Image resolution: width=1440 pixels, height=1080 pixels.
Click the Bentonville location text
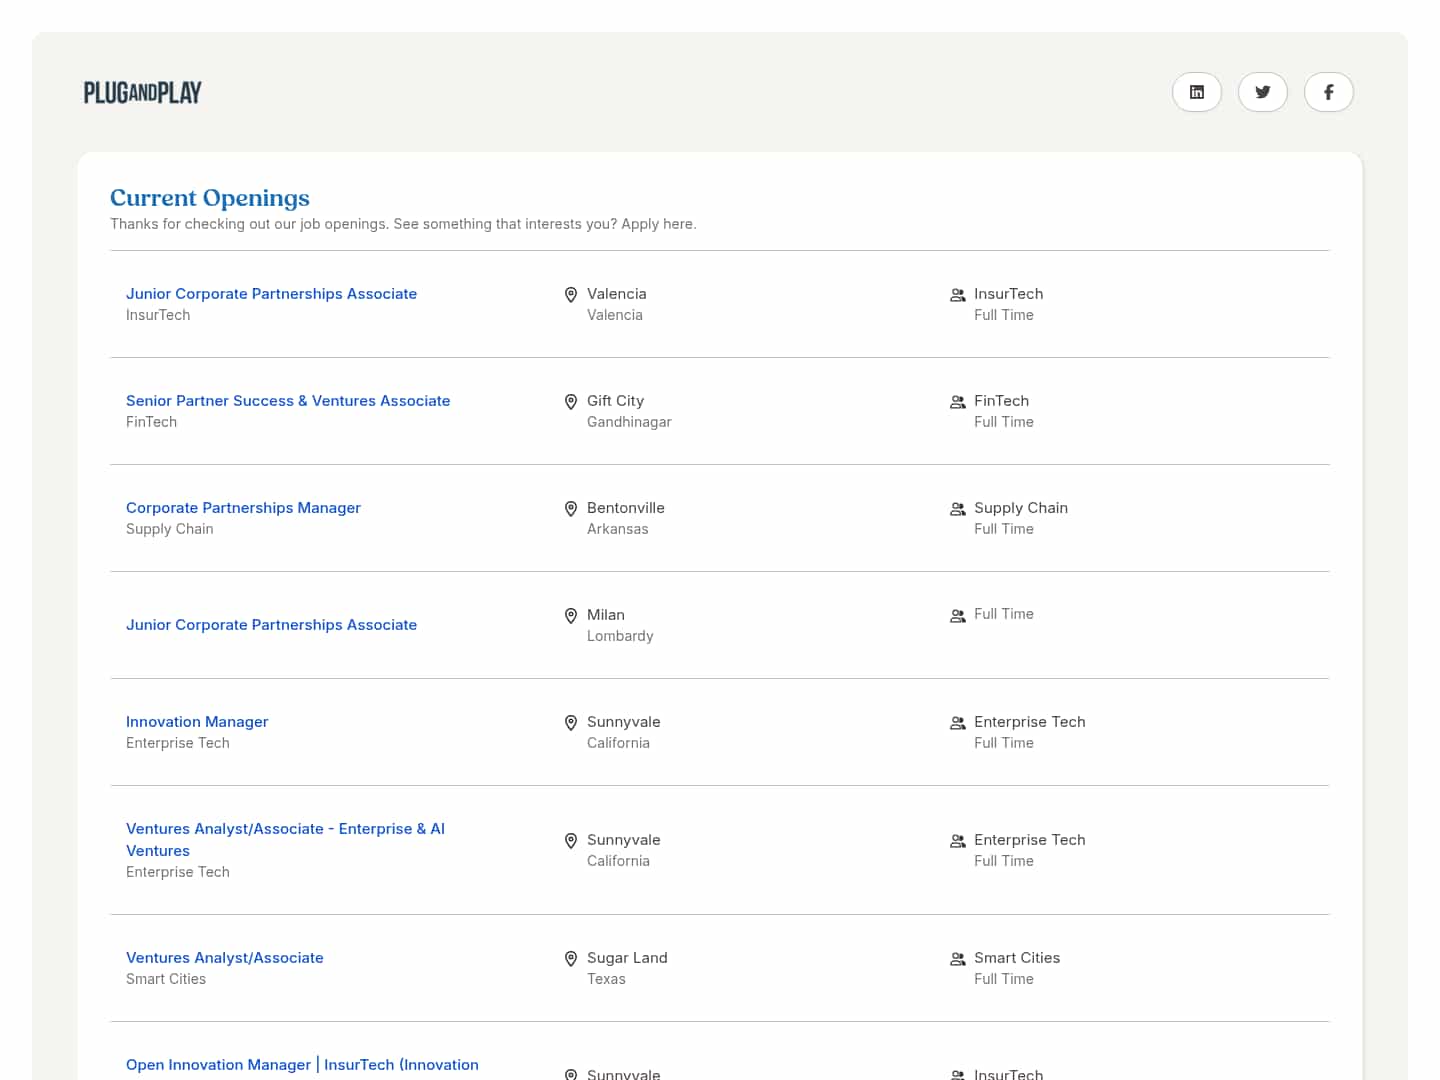(625, 508)
